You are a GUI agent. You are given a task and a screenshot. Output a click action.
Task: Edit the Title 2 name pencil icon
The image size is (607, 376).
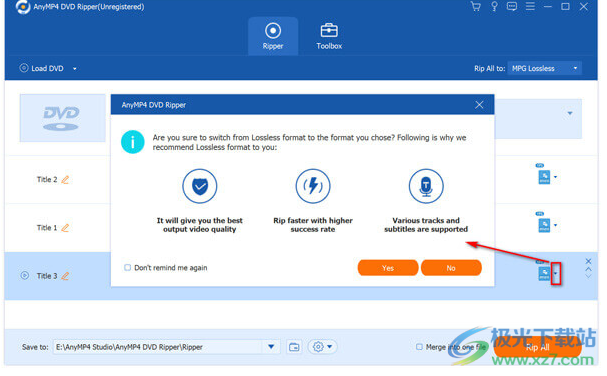click(65, 180)
